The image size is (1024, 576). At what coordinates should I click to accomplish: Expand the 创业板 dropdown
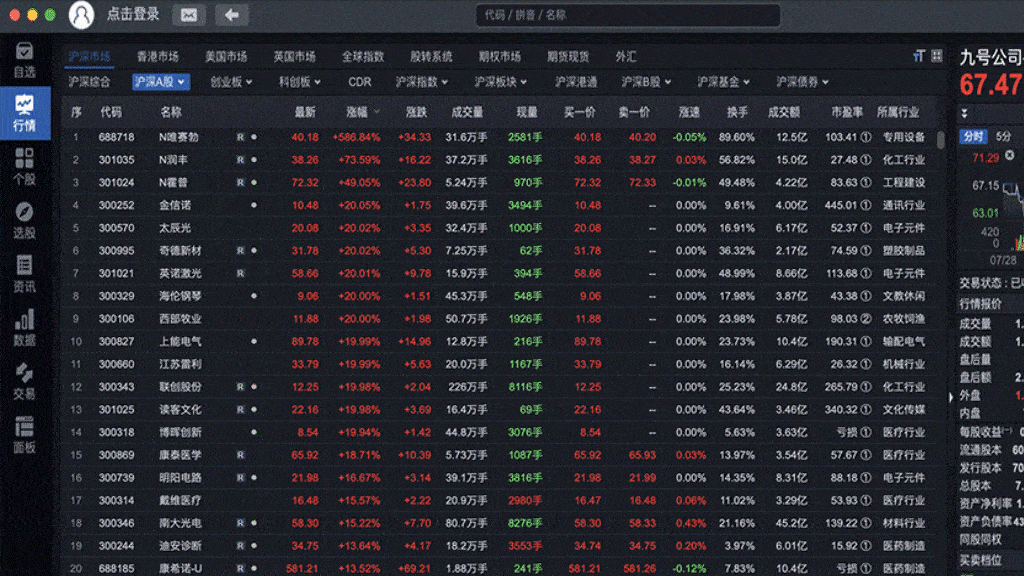coord(231,82)
